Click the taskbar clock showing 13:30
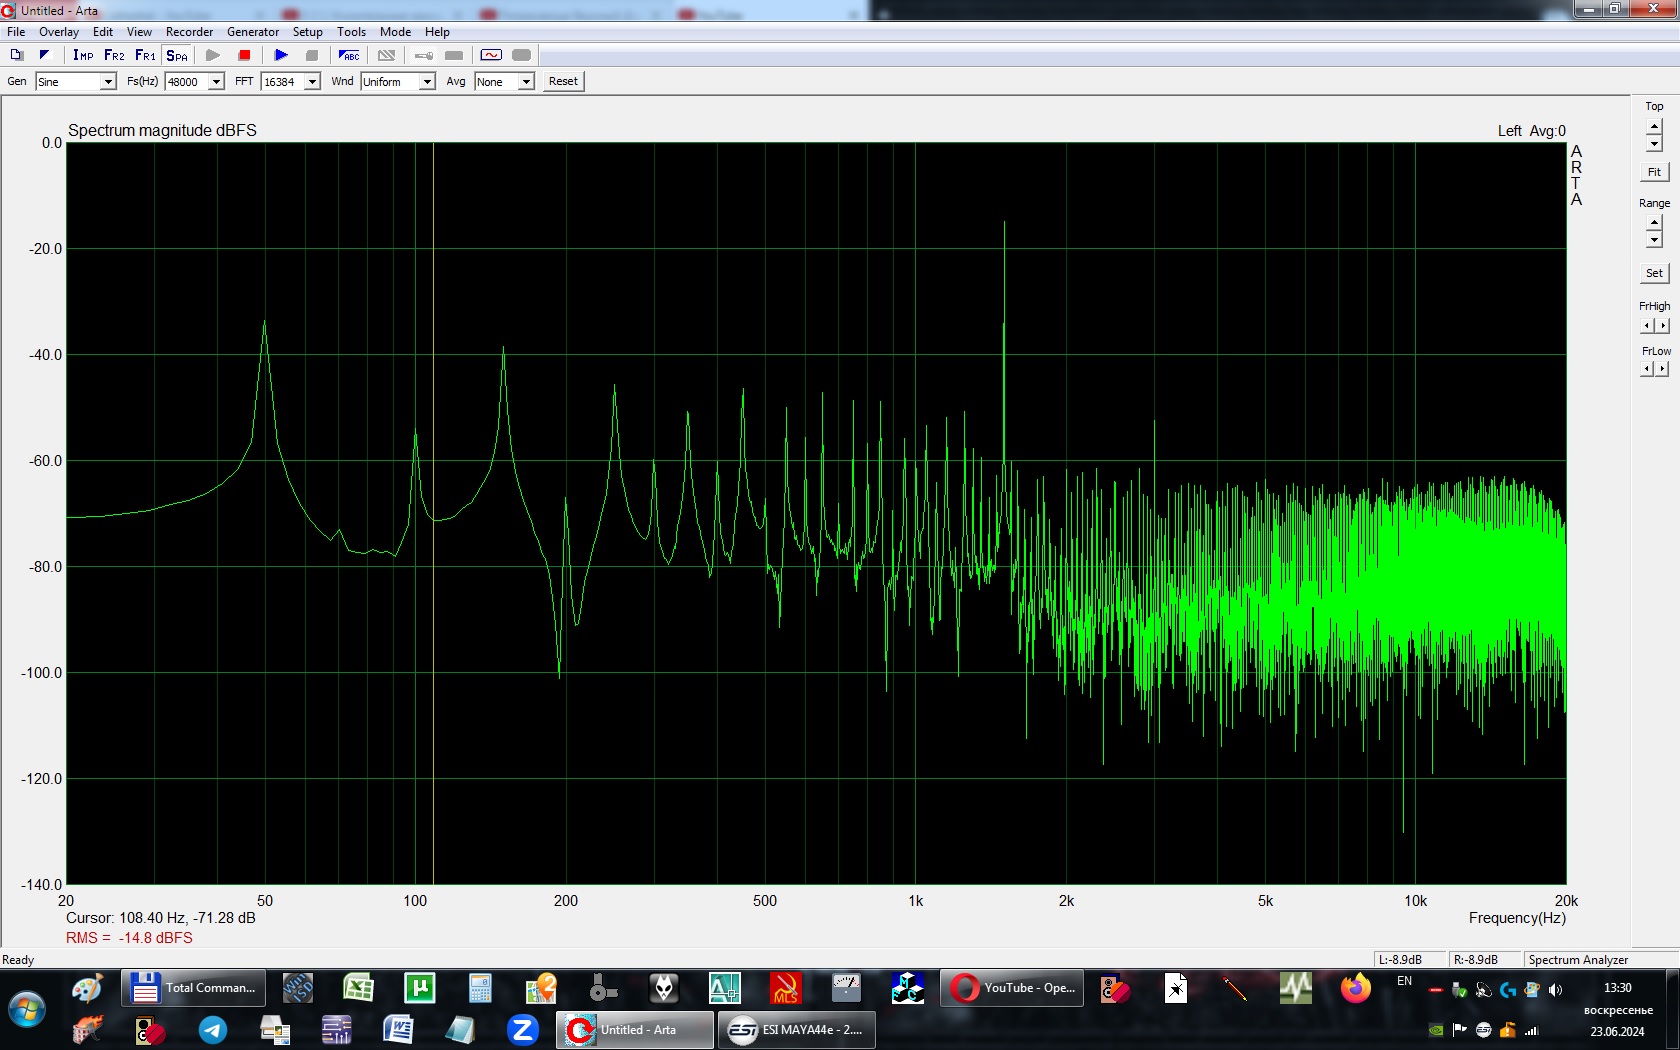The image size is (1680, 1050). pos(1617,988)
